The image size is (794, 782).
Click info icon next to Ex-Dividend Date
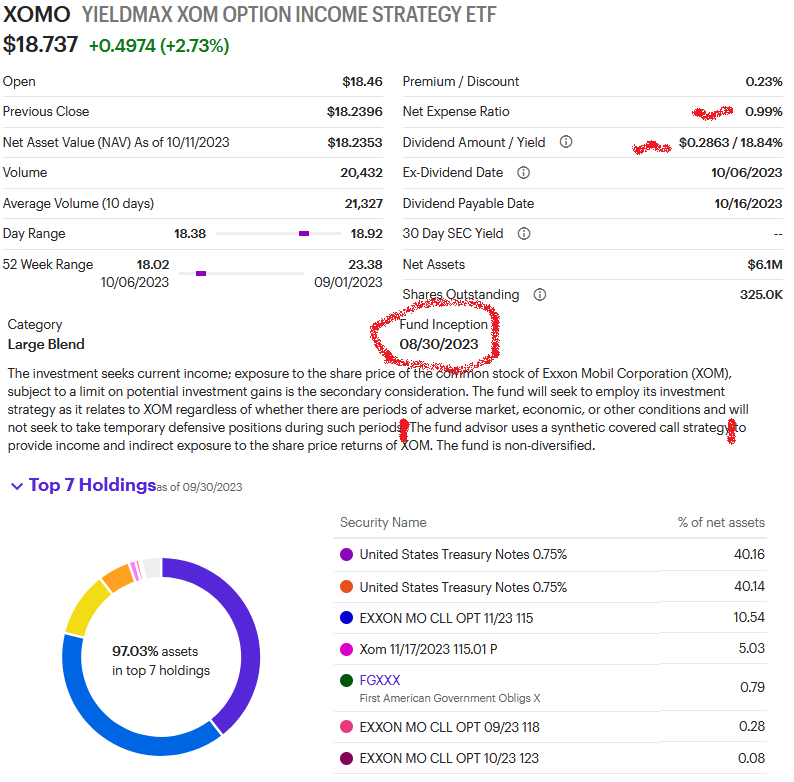tap(523, 173)
